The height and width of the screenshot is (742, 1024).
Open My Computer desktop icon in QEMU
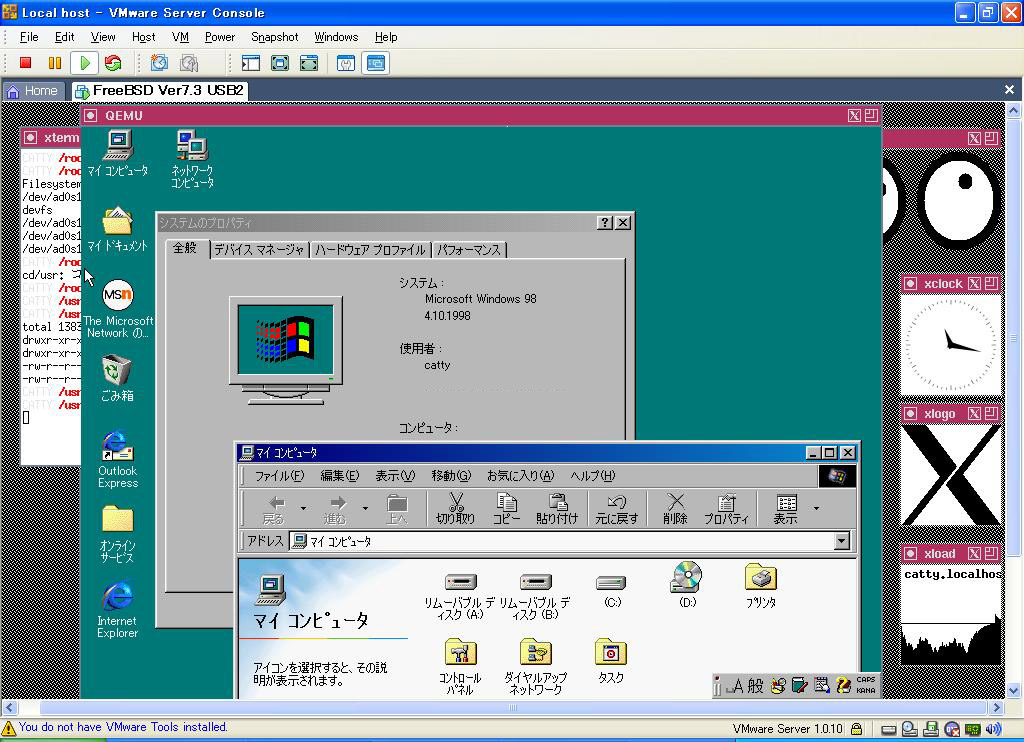click(118, 153)
